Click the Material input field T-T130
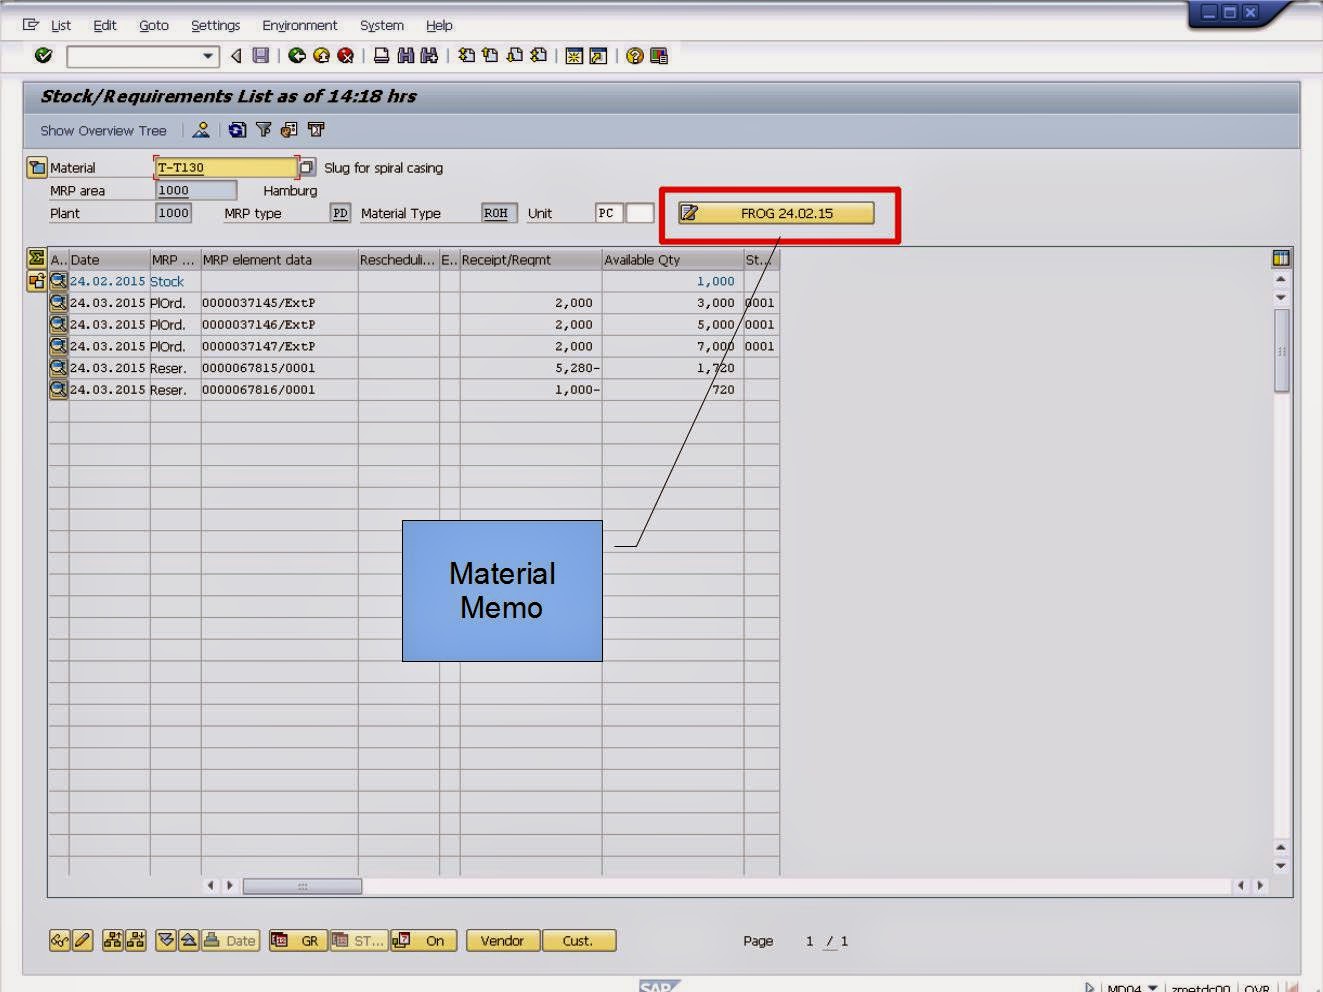 pyautogui.click(x=226, y=167)
